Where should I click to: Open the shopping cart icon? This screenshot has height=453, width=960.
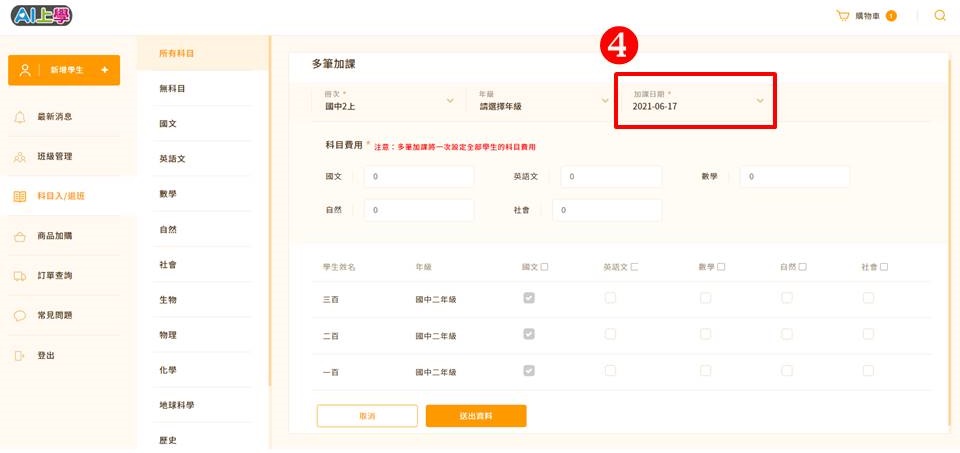coord(843,16)
